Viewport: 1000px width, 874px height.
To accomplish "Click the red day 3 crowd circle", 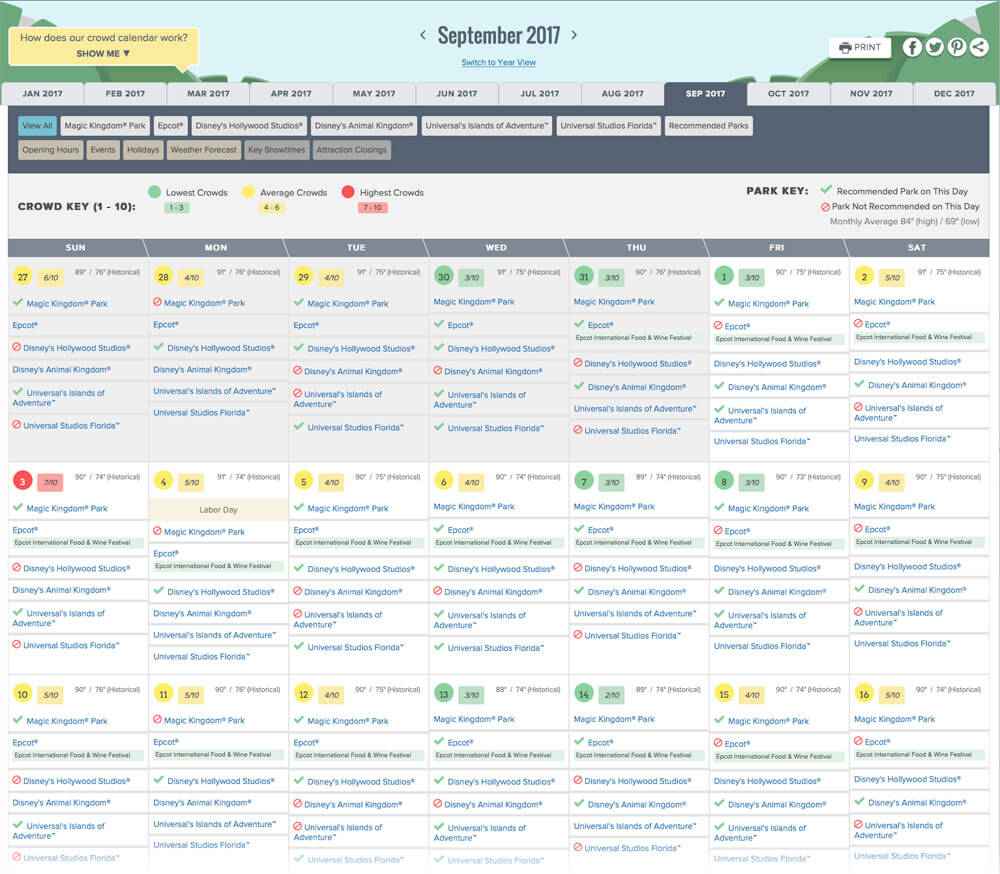I will [x=21, y=483].
